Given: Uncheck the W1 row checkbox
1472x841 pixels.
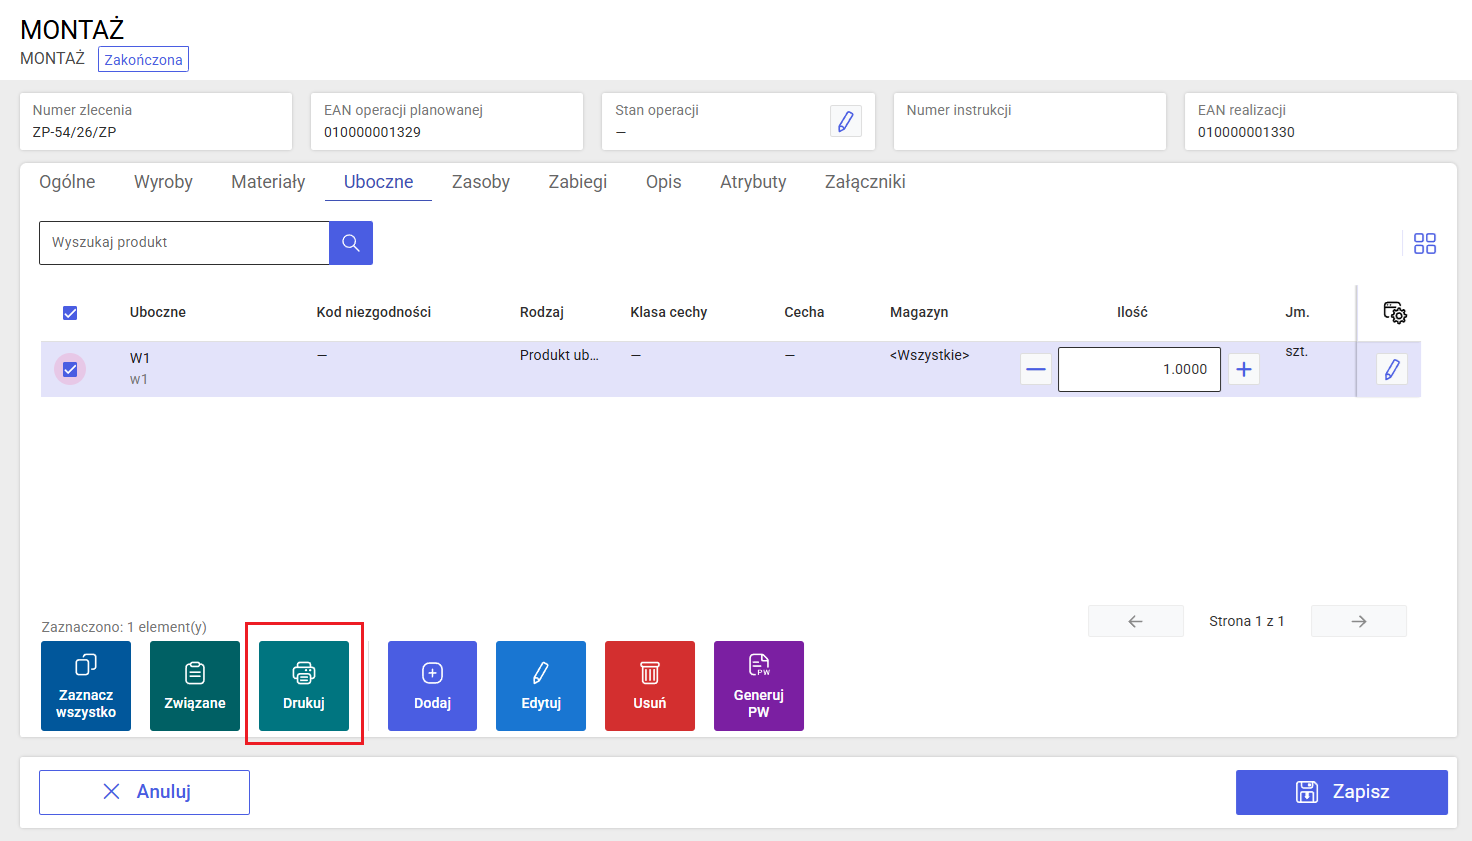Looking at the screenshot, I should point(70,369).
